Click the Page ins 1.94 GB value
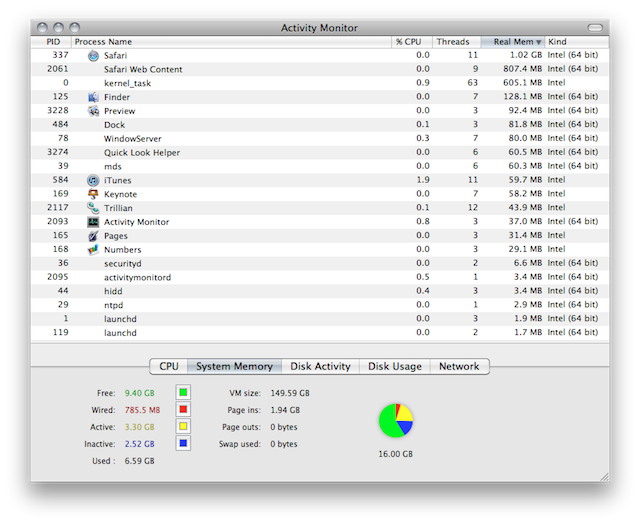Screen dimensions: 640x524 pyautogui.click(x=285, y=410)
